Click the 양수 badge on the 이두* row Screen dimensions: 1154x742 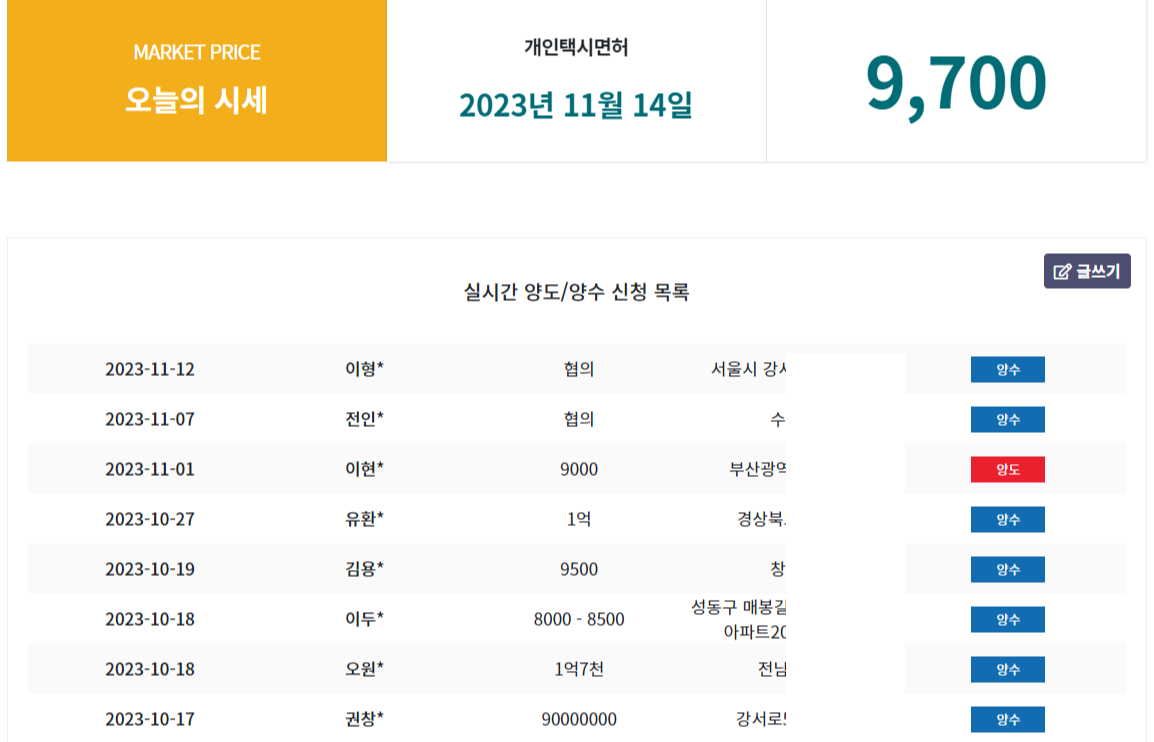[1007, 619]
